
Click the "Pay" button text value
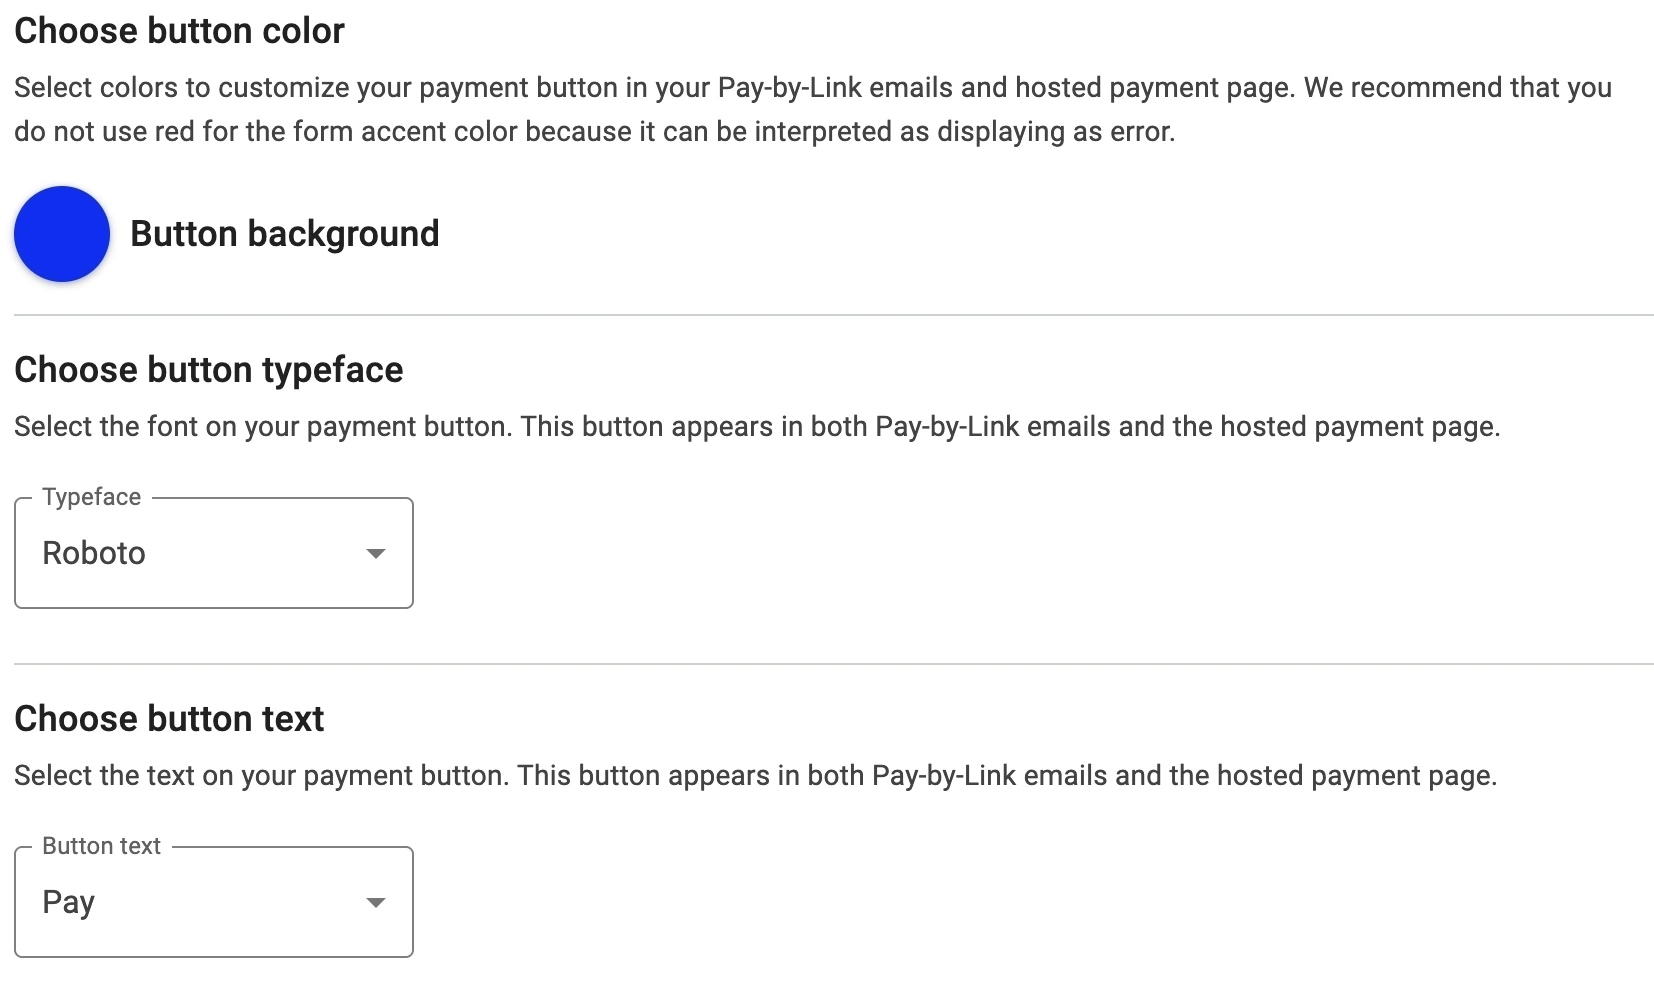pyautogui.click(x=68, y=902)
